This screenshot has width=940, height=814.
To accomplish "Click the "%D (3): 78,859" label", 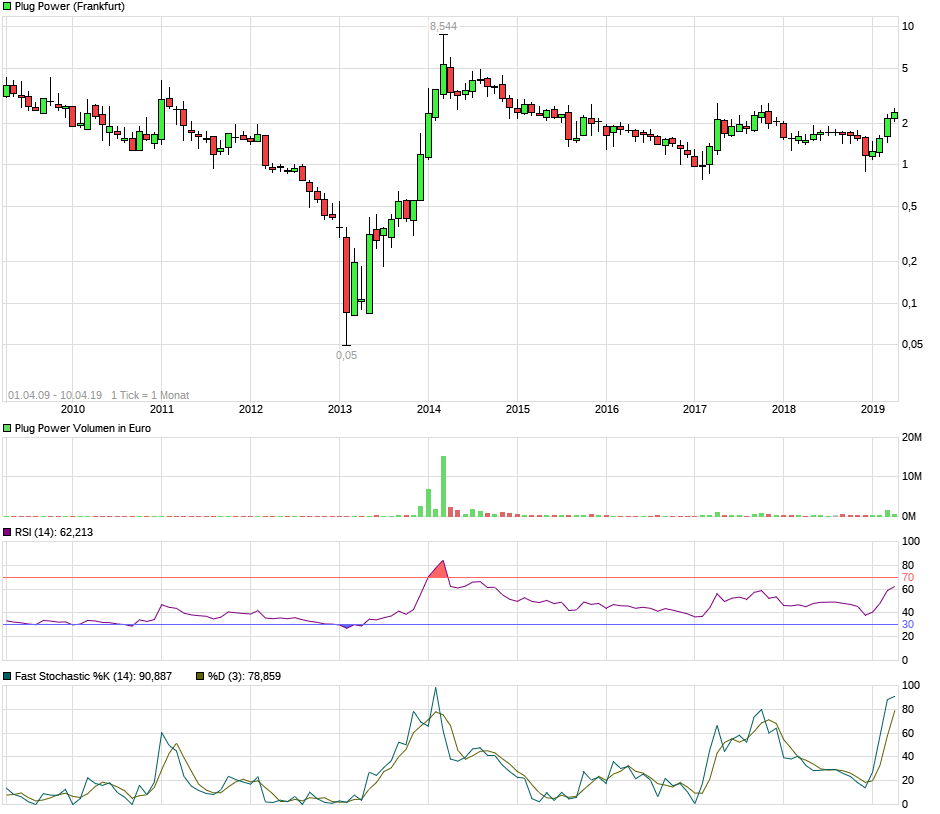I will [x=244, y=676].
